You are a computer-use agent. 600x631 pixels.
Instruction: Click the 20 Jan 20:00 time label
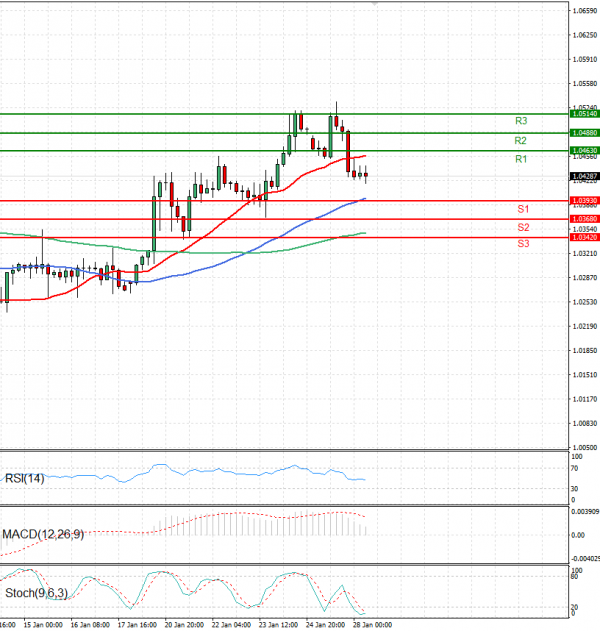point(184,625)
